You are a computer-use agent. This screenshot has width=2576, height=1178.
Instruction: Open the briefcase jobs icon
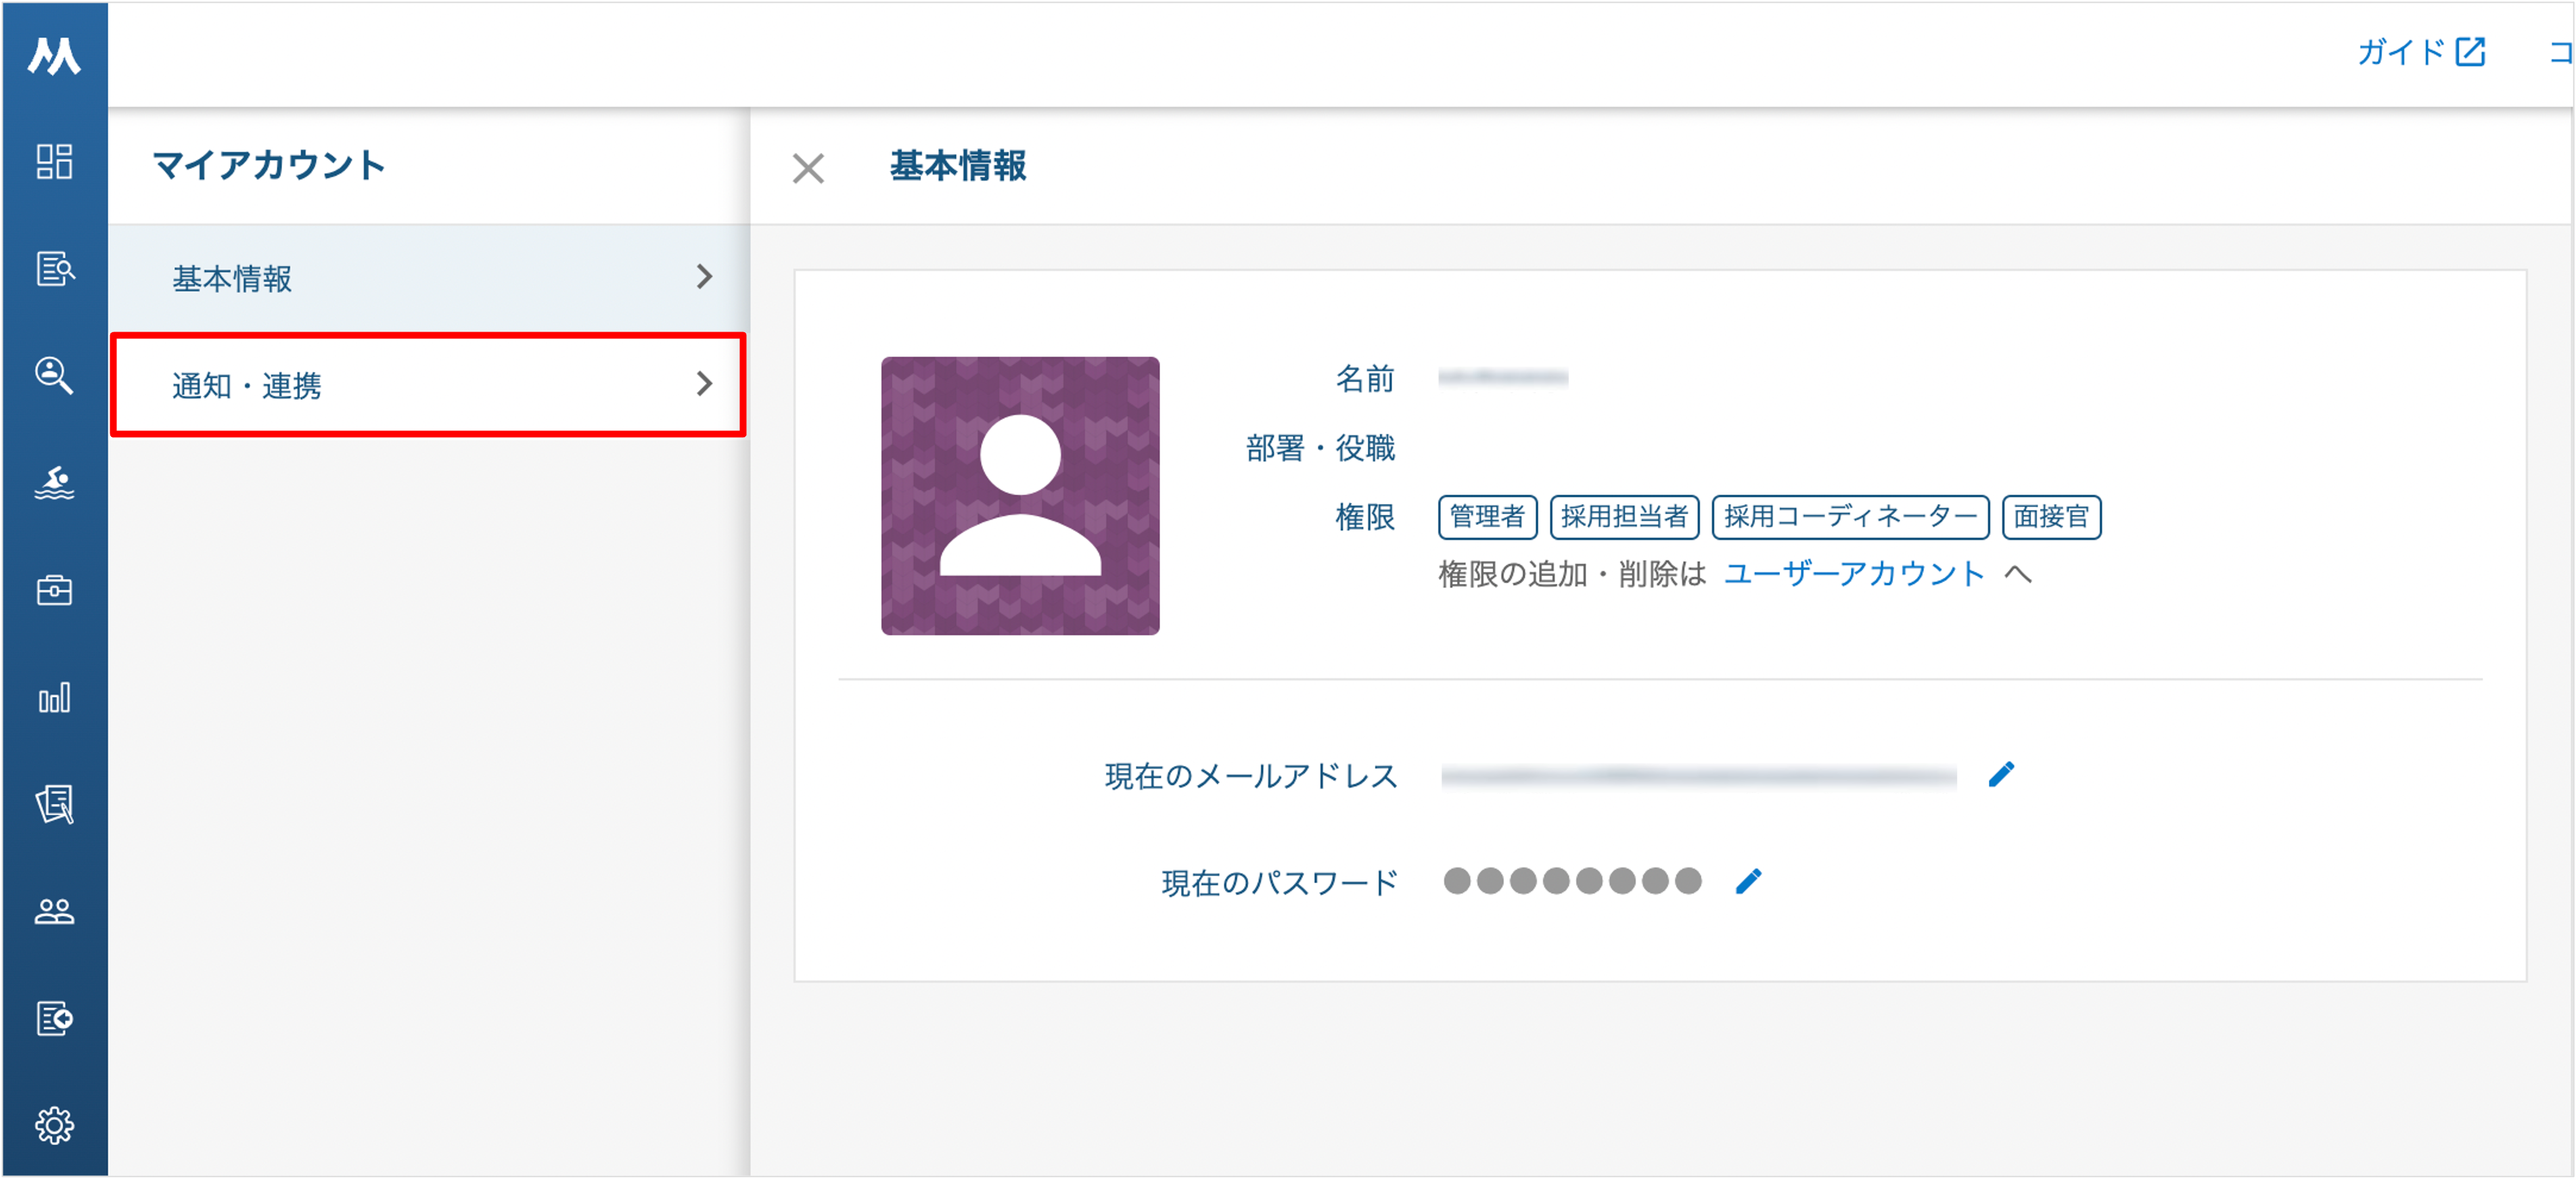click(x=54, y=590)
